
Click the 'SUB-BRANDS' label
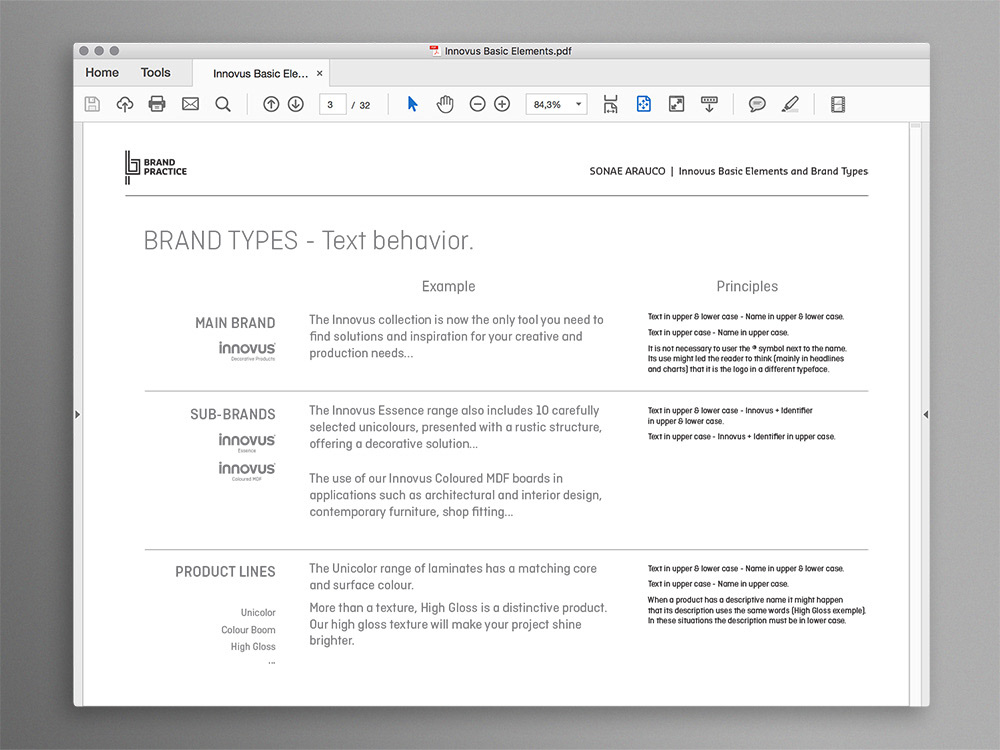tap(233, 415)
